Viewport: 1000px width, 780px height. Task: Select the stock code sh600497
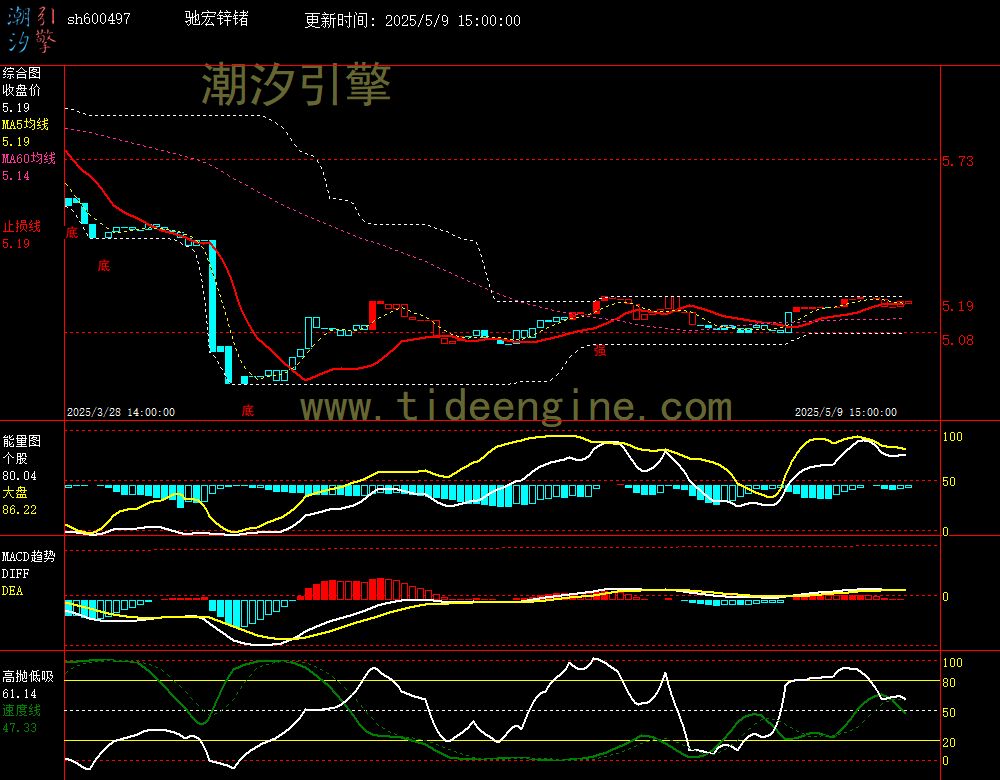(x=99, y=19)
